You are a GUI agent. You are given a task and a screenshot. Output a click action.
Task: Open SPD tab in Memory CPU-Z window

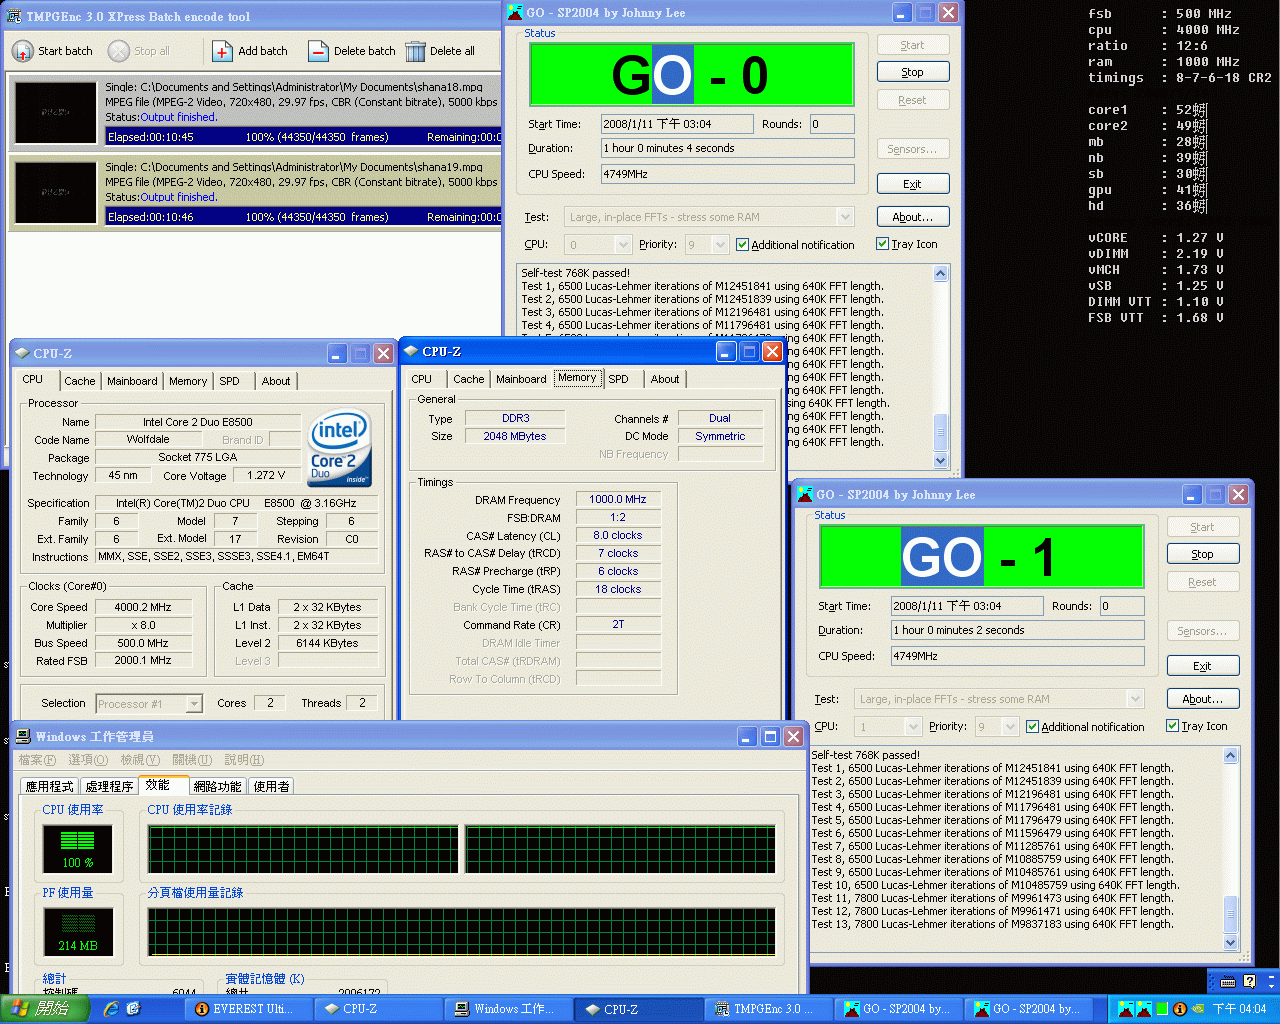coord(619,379)
